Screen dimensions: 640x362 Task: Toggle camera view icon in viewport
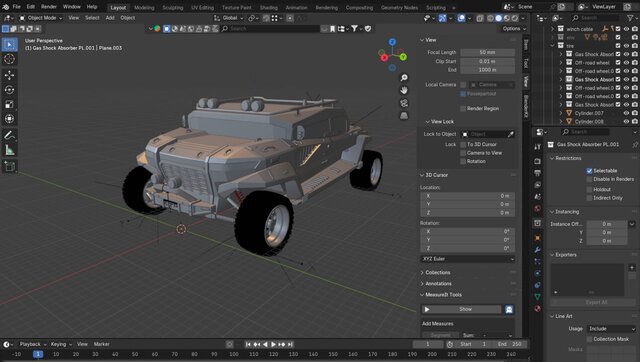[404, 103]
